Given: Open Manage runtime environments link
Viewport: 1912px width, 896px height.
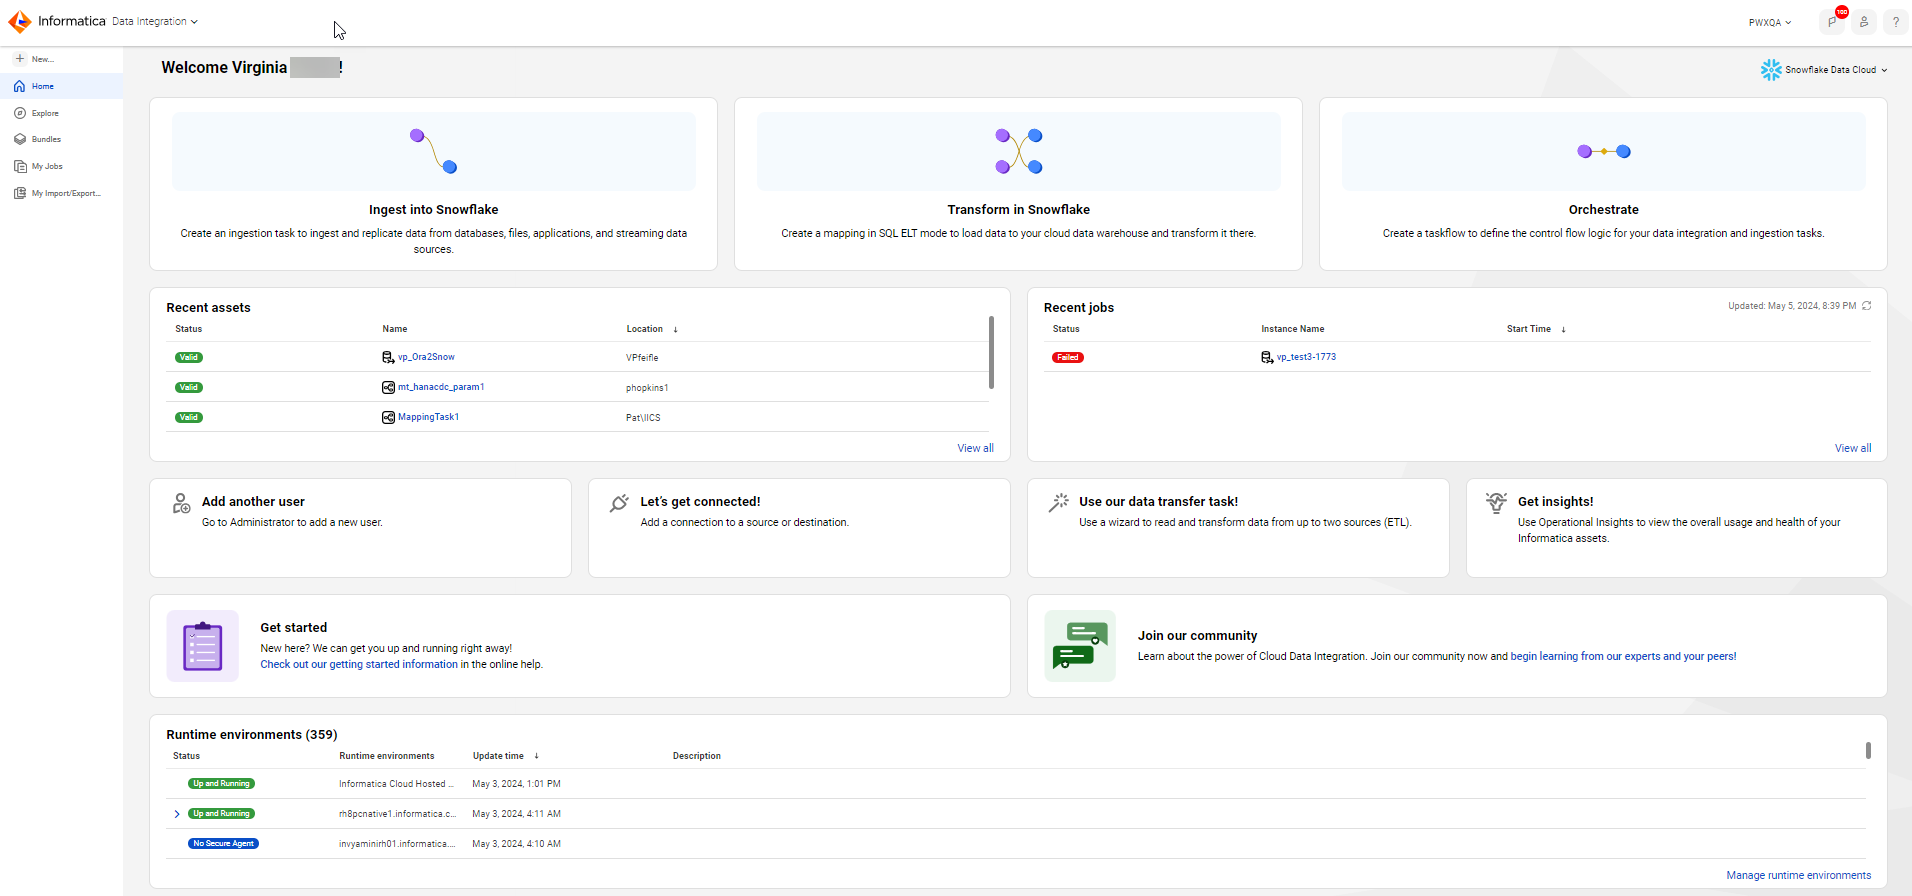Looking at the screenshot, I should (1798, 875).
